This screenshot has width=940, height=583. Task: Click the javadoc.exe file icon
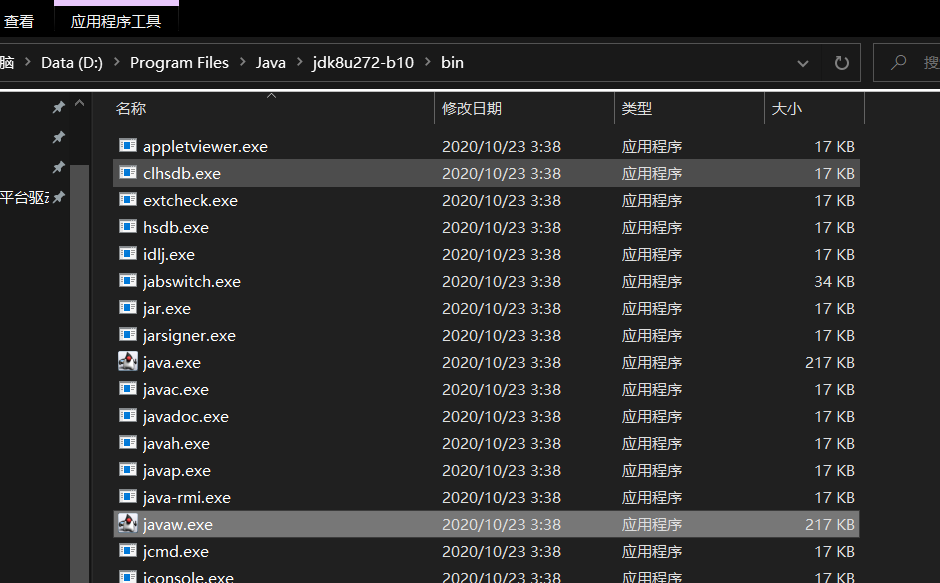[128, 416]
